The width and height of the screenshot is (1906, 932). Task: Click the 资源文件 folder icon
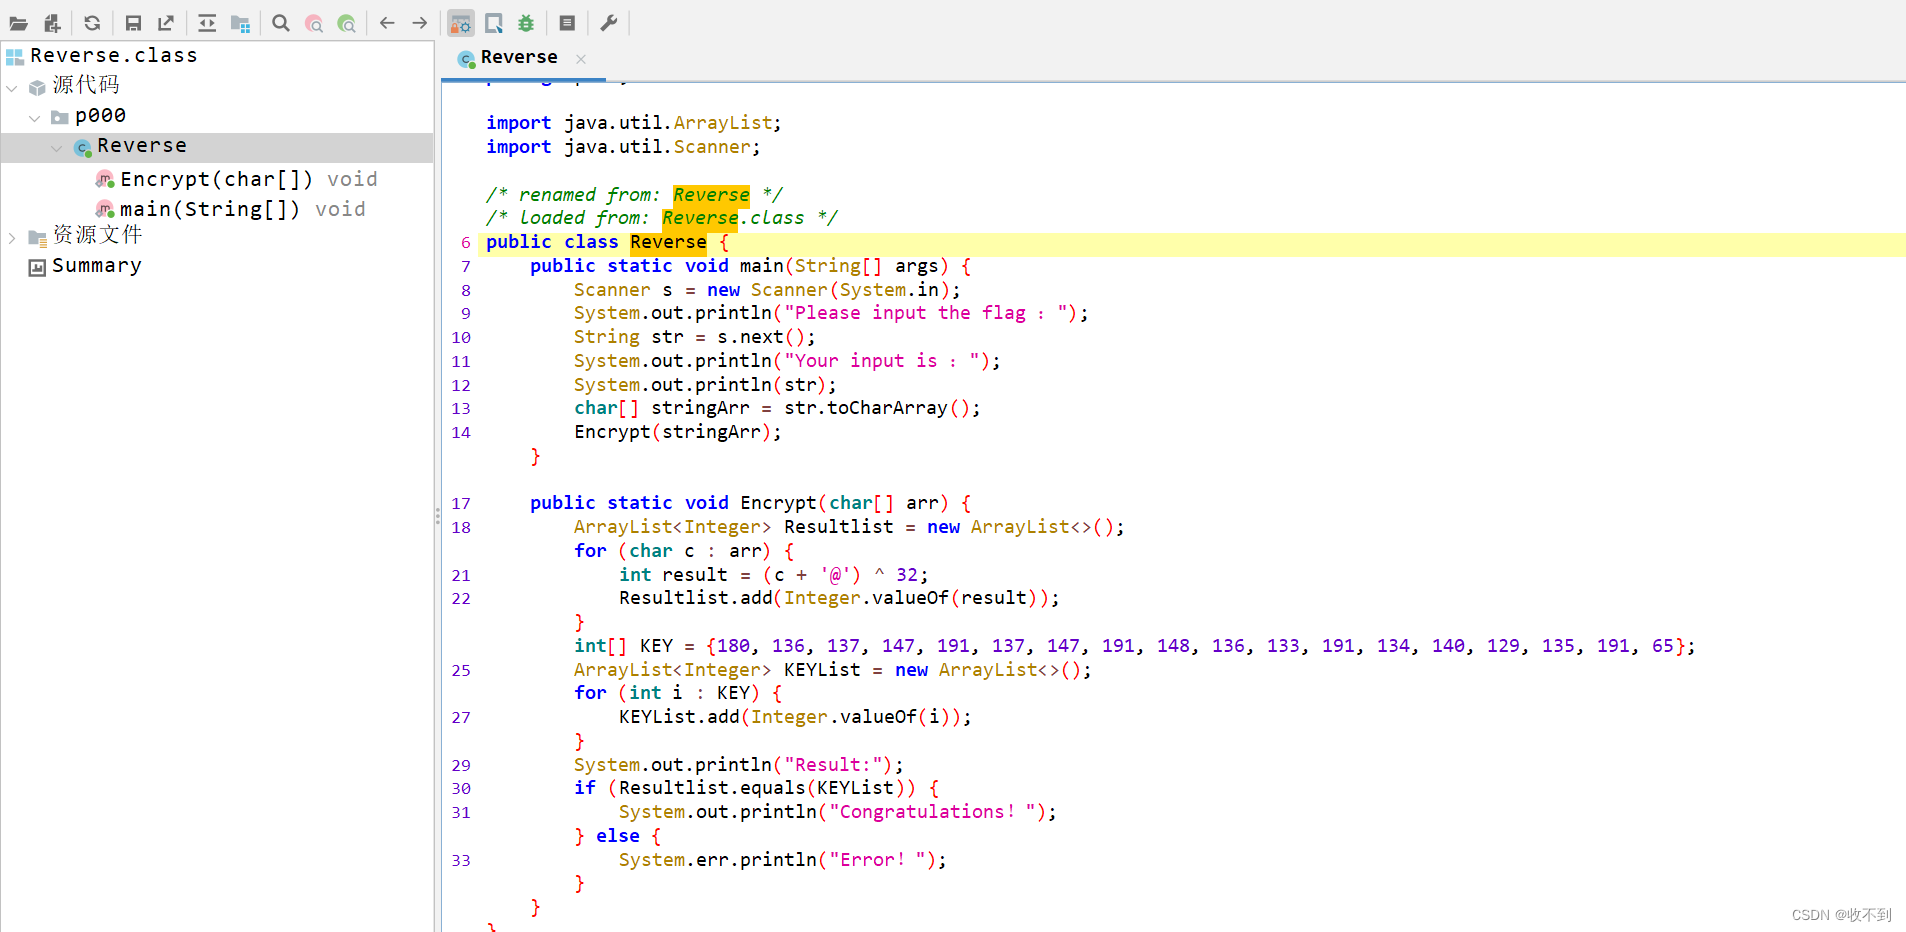click(37, 238)
